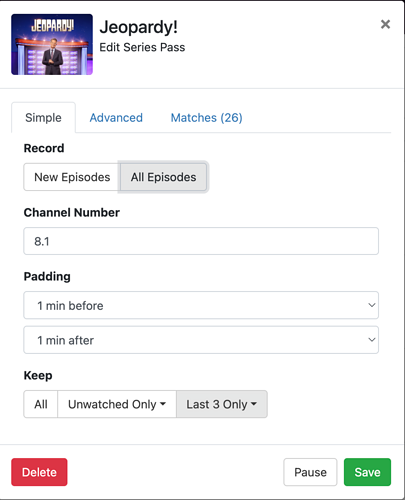Close the Edit Series Pass dialog
Viewport: 405px width, 500px height.
pyautogui.click(x=385, y=24)
